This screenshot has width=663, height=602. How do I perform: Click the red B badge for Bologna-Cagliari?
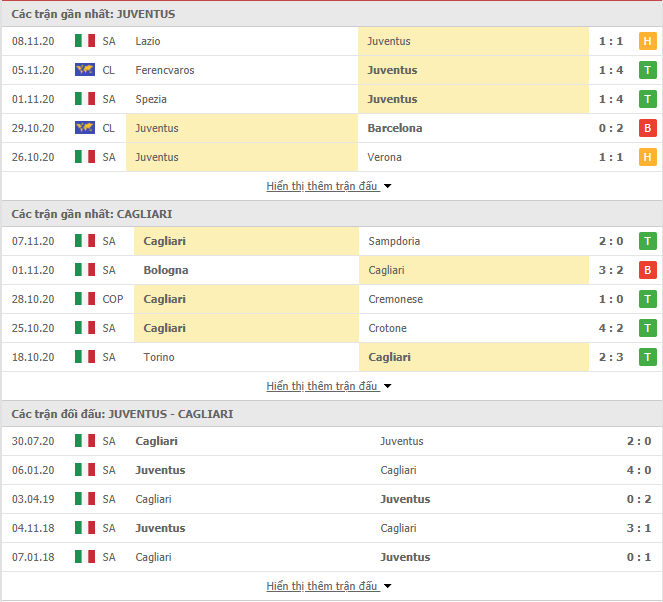647,270
